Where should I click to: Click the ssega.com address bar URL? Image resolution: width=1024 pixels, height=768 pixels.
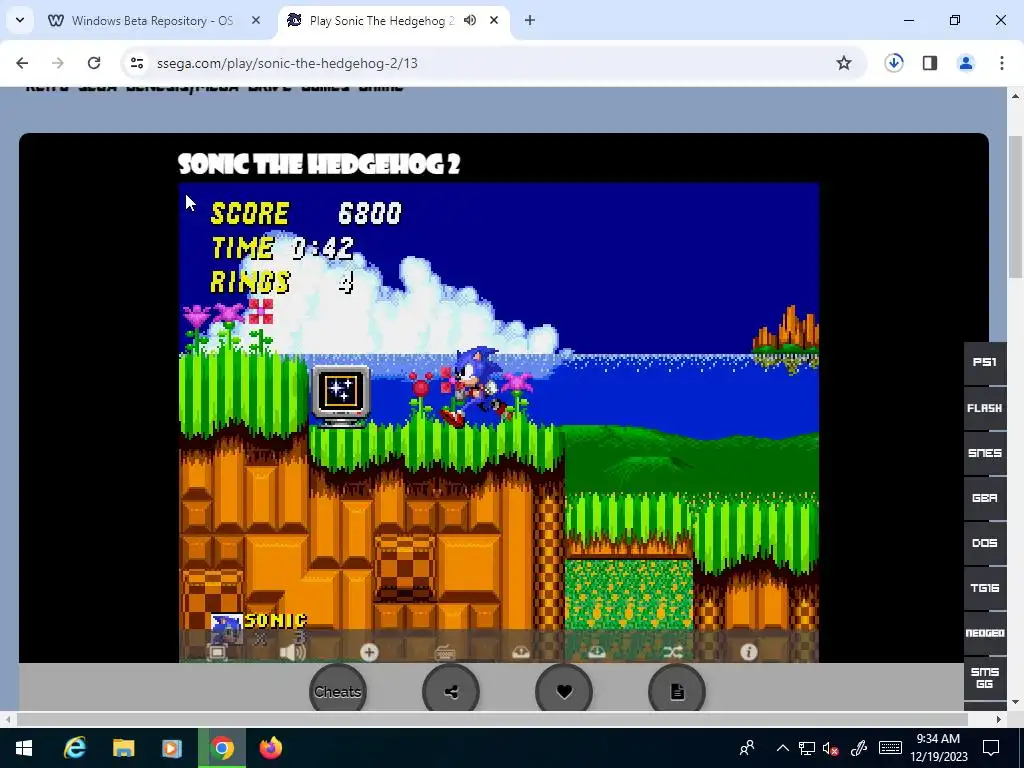coord(287,63)
